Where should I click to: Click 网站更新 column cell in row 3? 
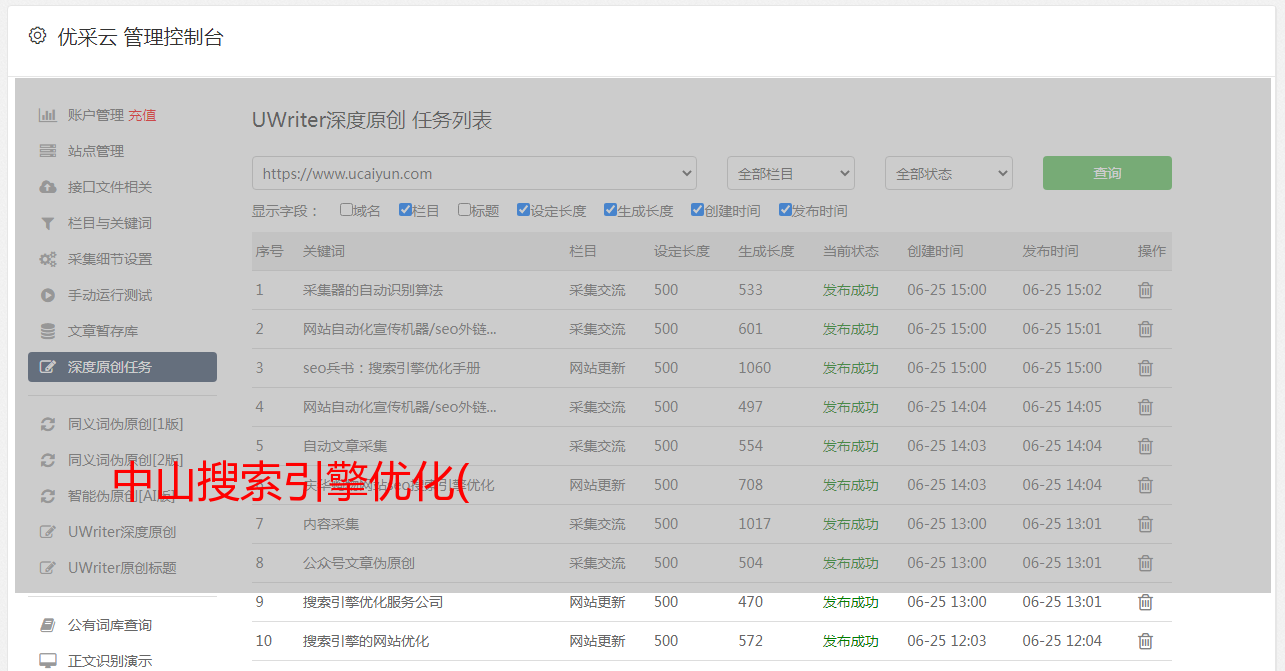click(597, 368)
